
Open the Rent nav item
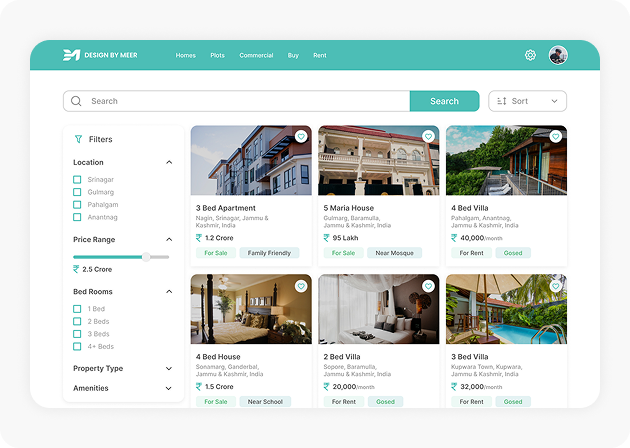pyautogui.click(x=320, y=55)
